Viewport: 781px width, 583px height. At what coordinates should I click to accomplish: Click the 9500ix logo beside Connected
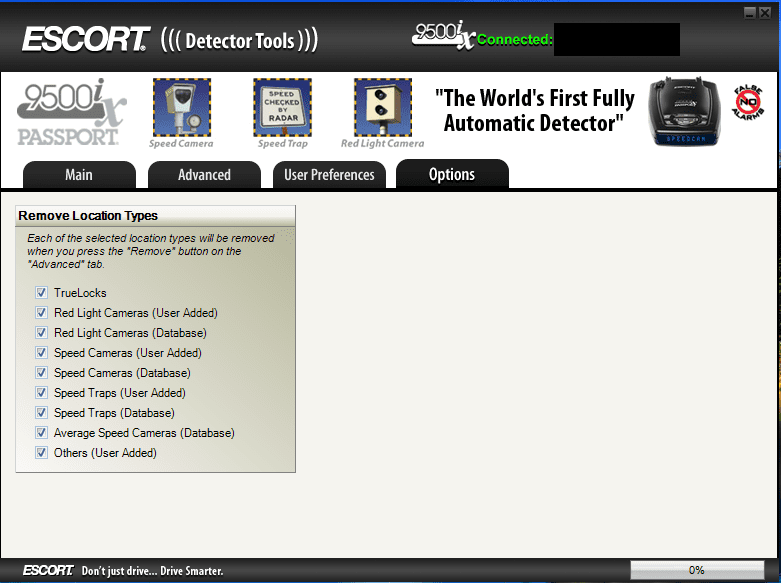point(443,35)
